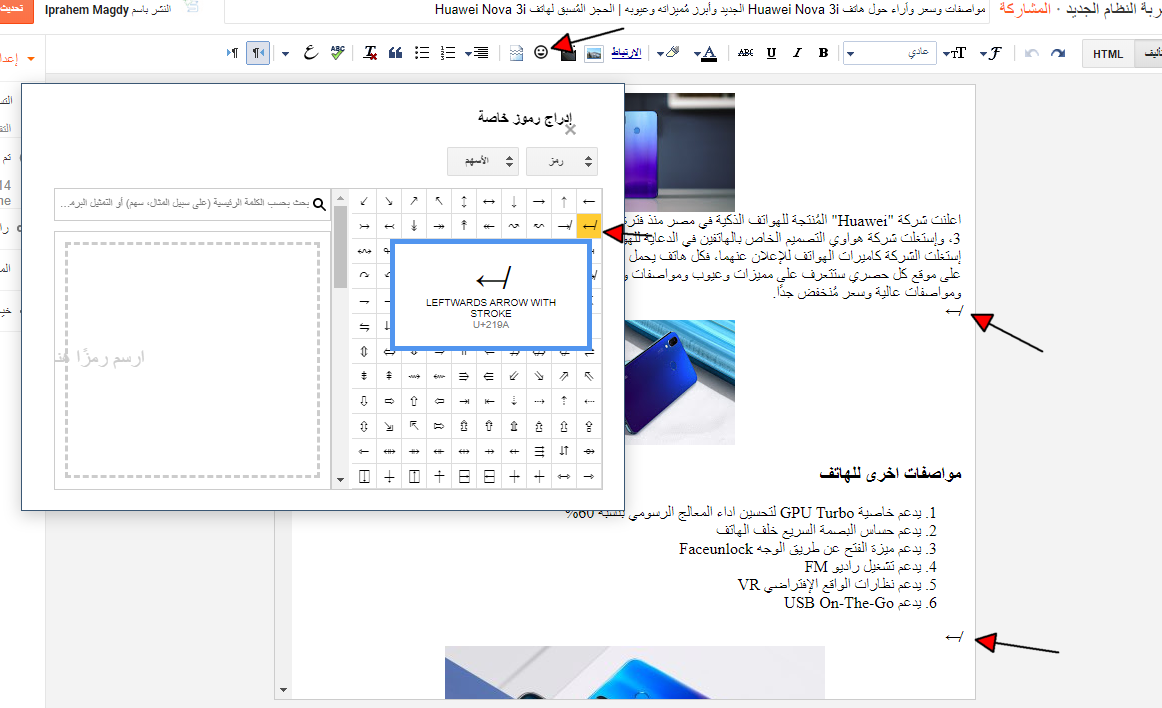
Task: Click the المشاركة breadcrumb link at top
Action: 1025,10
